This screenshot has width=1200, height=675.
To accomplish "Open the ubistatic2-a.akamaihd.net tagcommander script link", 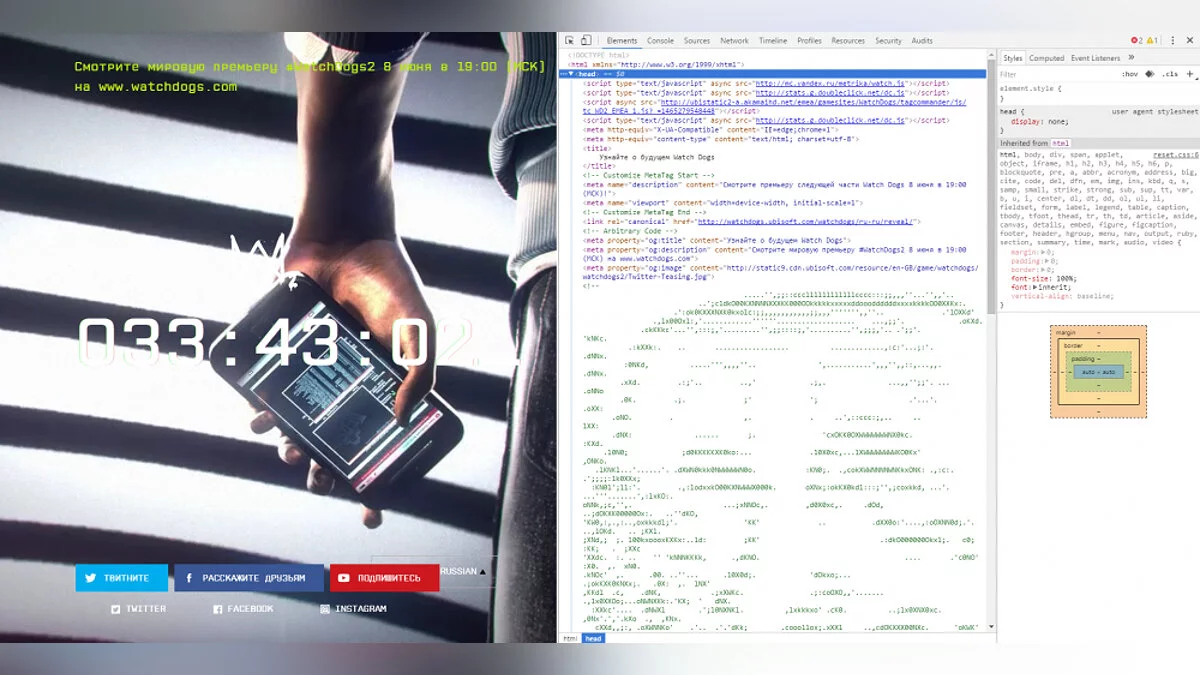I will pos(774,106).
